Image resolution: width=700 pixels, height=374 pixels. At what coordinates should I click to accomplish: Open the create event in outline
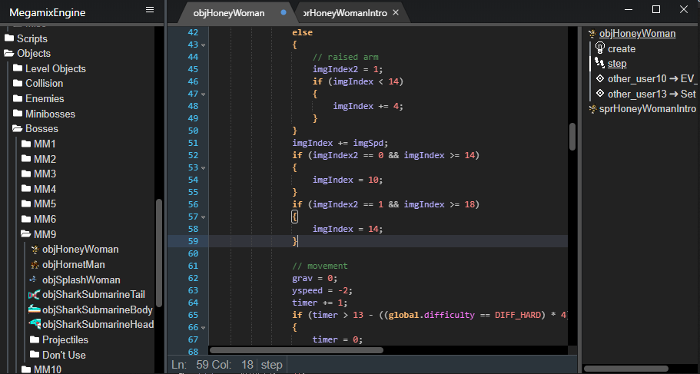(x=621, y=49)
